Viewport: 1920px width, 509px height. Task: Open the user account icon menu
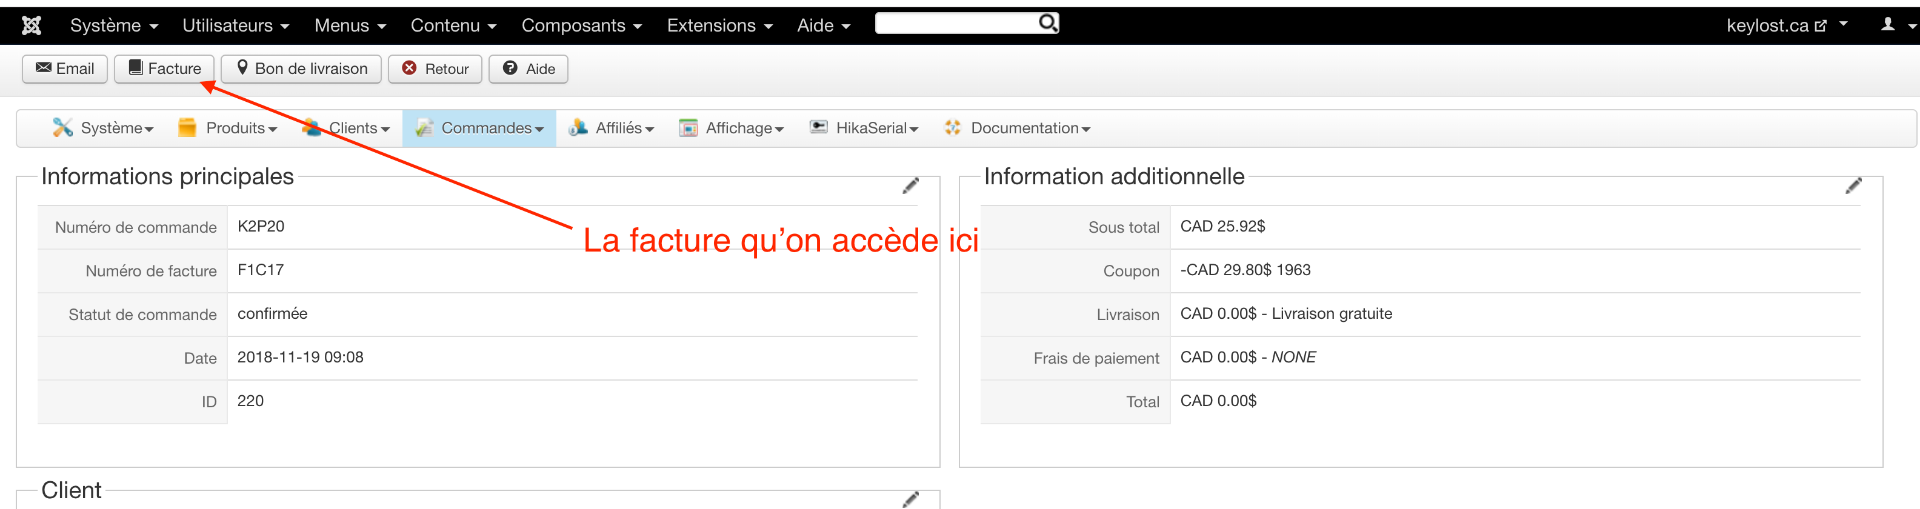click(x=1893, y=25)
